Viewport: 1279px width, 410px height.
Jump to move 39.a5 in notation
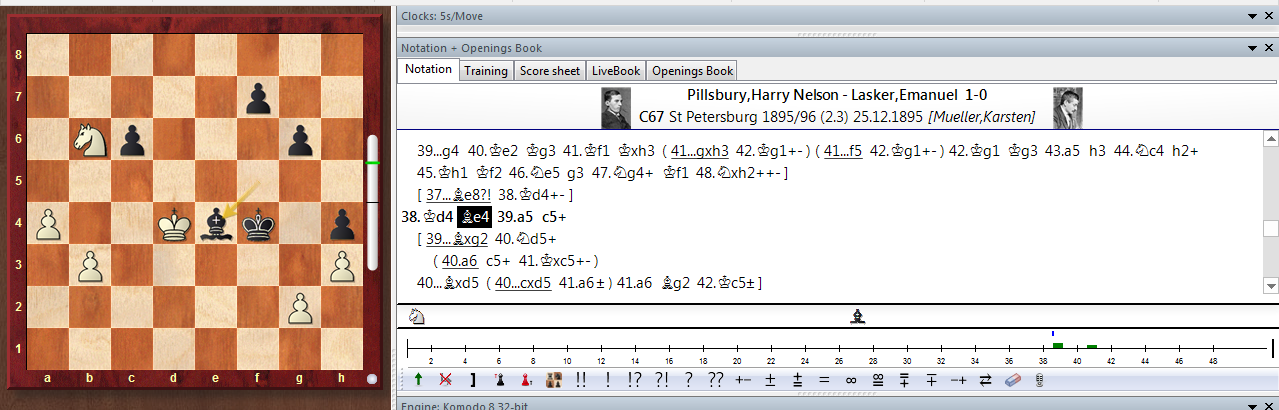[x=515, y=216]
